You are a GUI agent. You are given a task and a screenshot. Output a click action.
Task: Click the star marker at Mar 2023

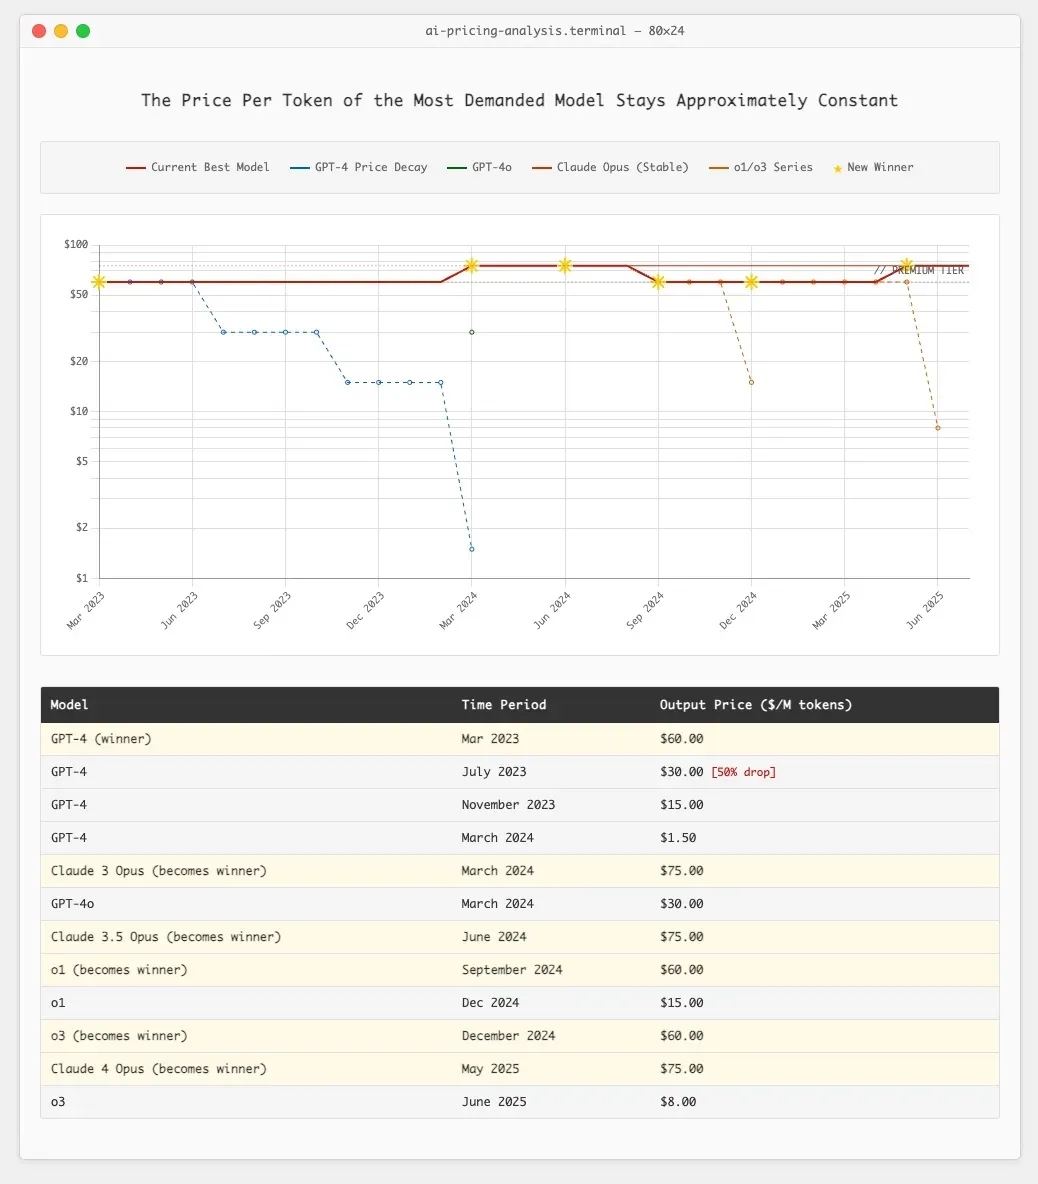tap(99, 282)
